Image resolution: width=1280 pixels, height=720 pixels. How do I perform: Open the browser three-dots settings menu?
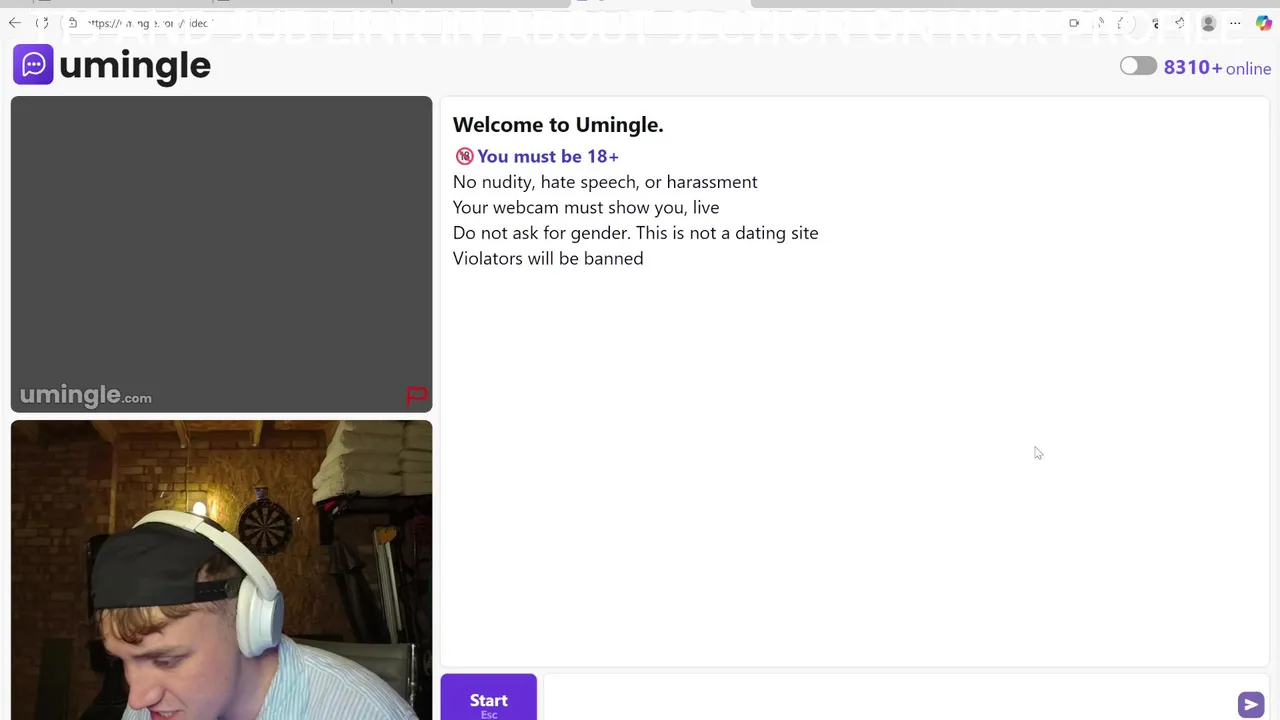pos(1236,23)
